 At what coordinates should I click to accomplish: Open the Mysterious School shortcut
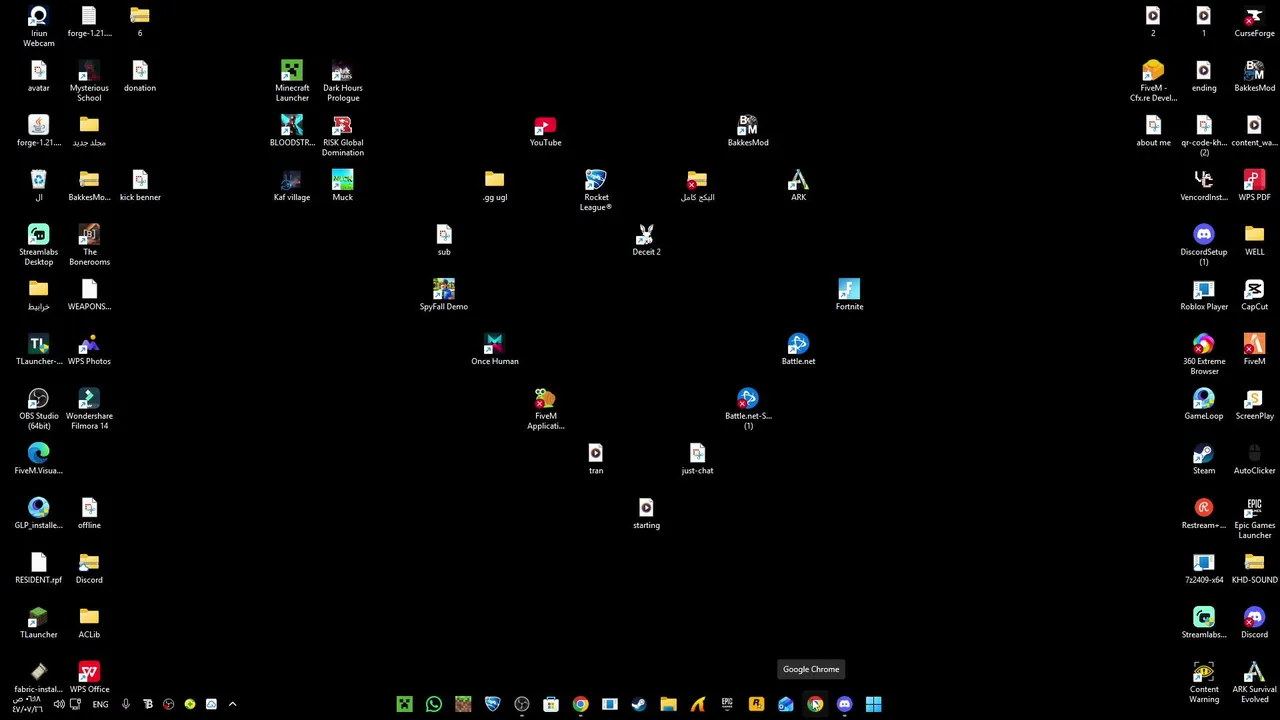[89, 80]
